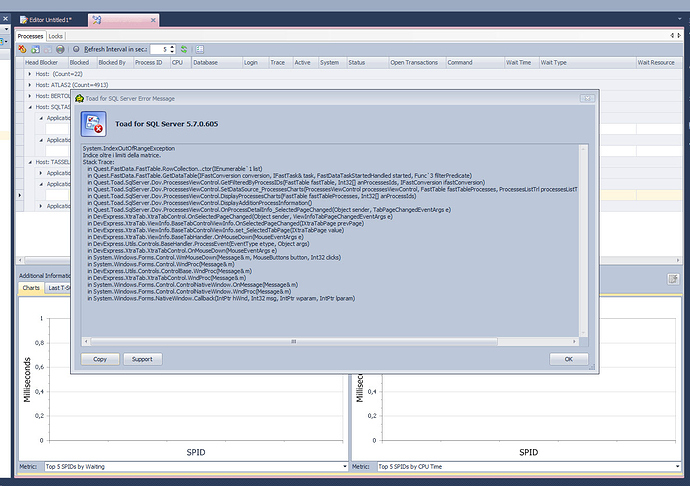This screenshot has height=486, width=690.
Task: Click the stack trace horizontal scrollbar thumb
Action: (294, 342)
